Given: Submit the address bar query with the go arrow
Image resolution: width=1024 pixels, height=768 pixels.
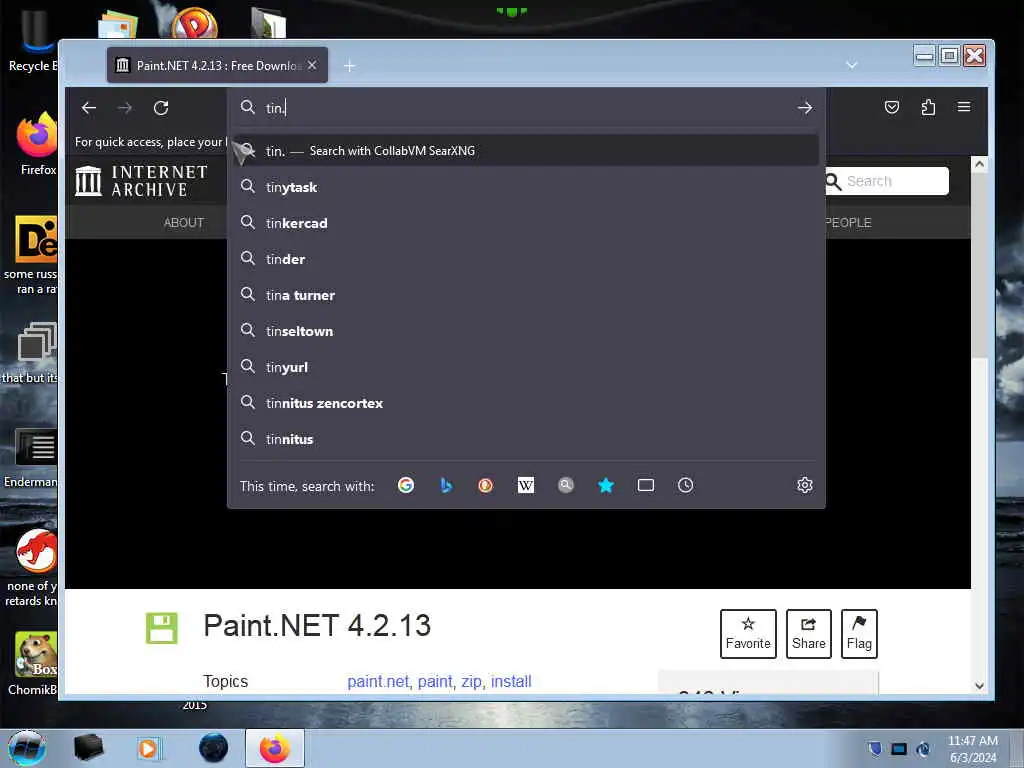Looking at the screenshot, I should point(805,108).
